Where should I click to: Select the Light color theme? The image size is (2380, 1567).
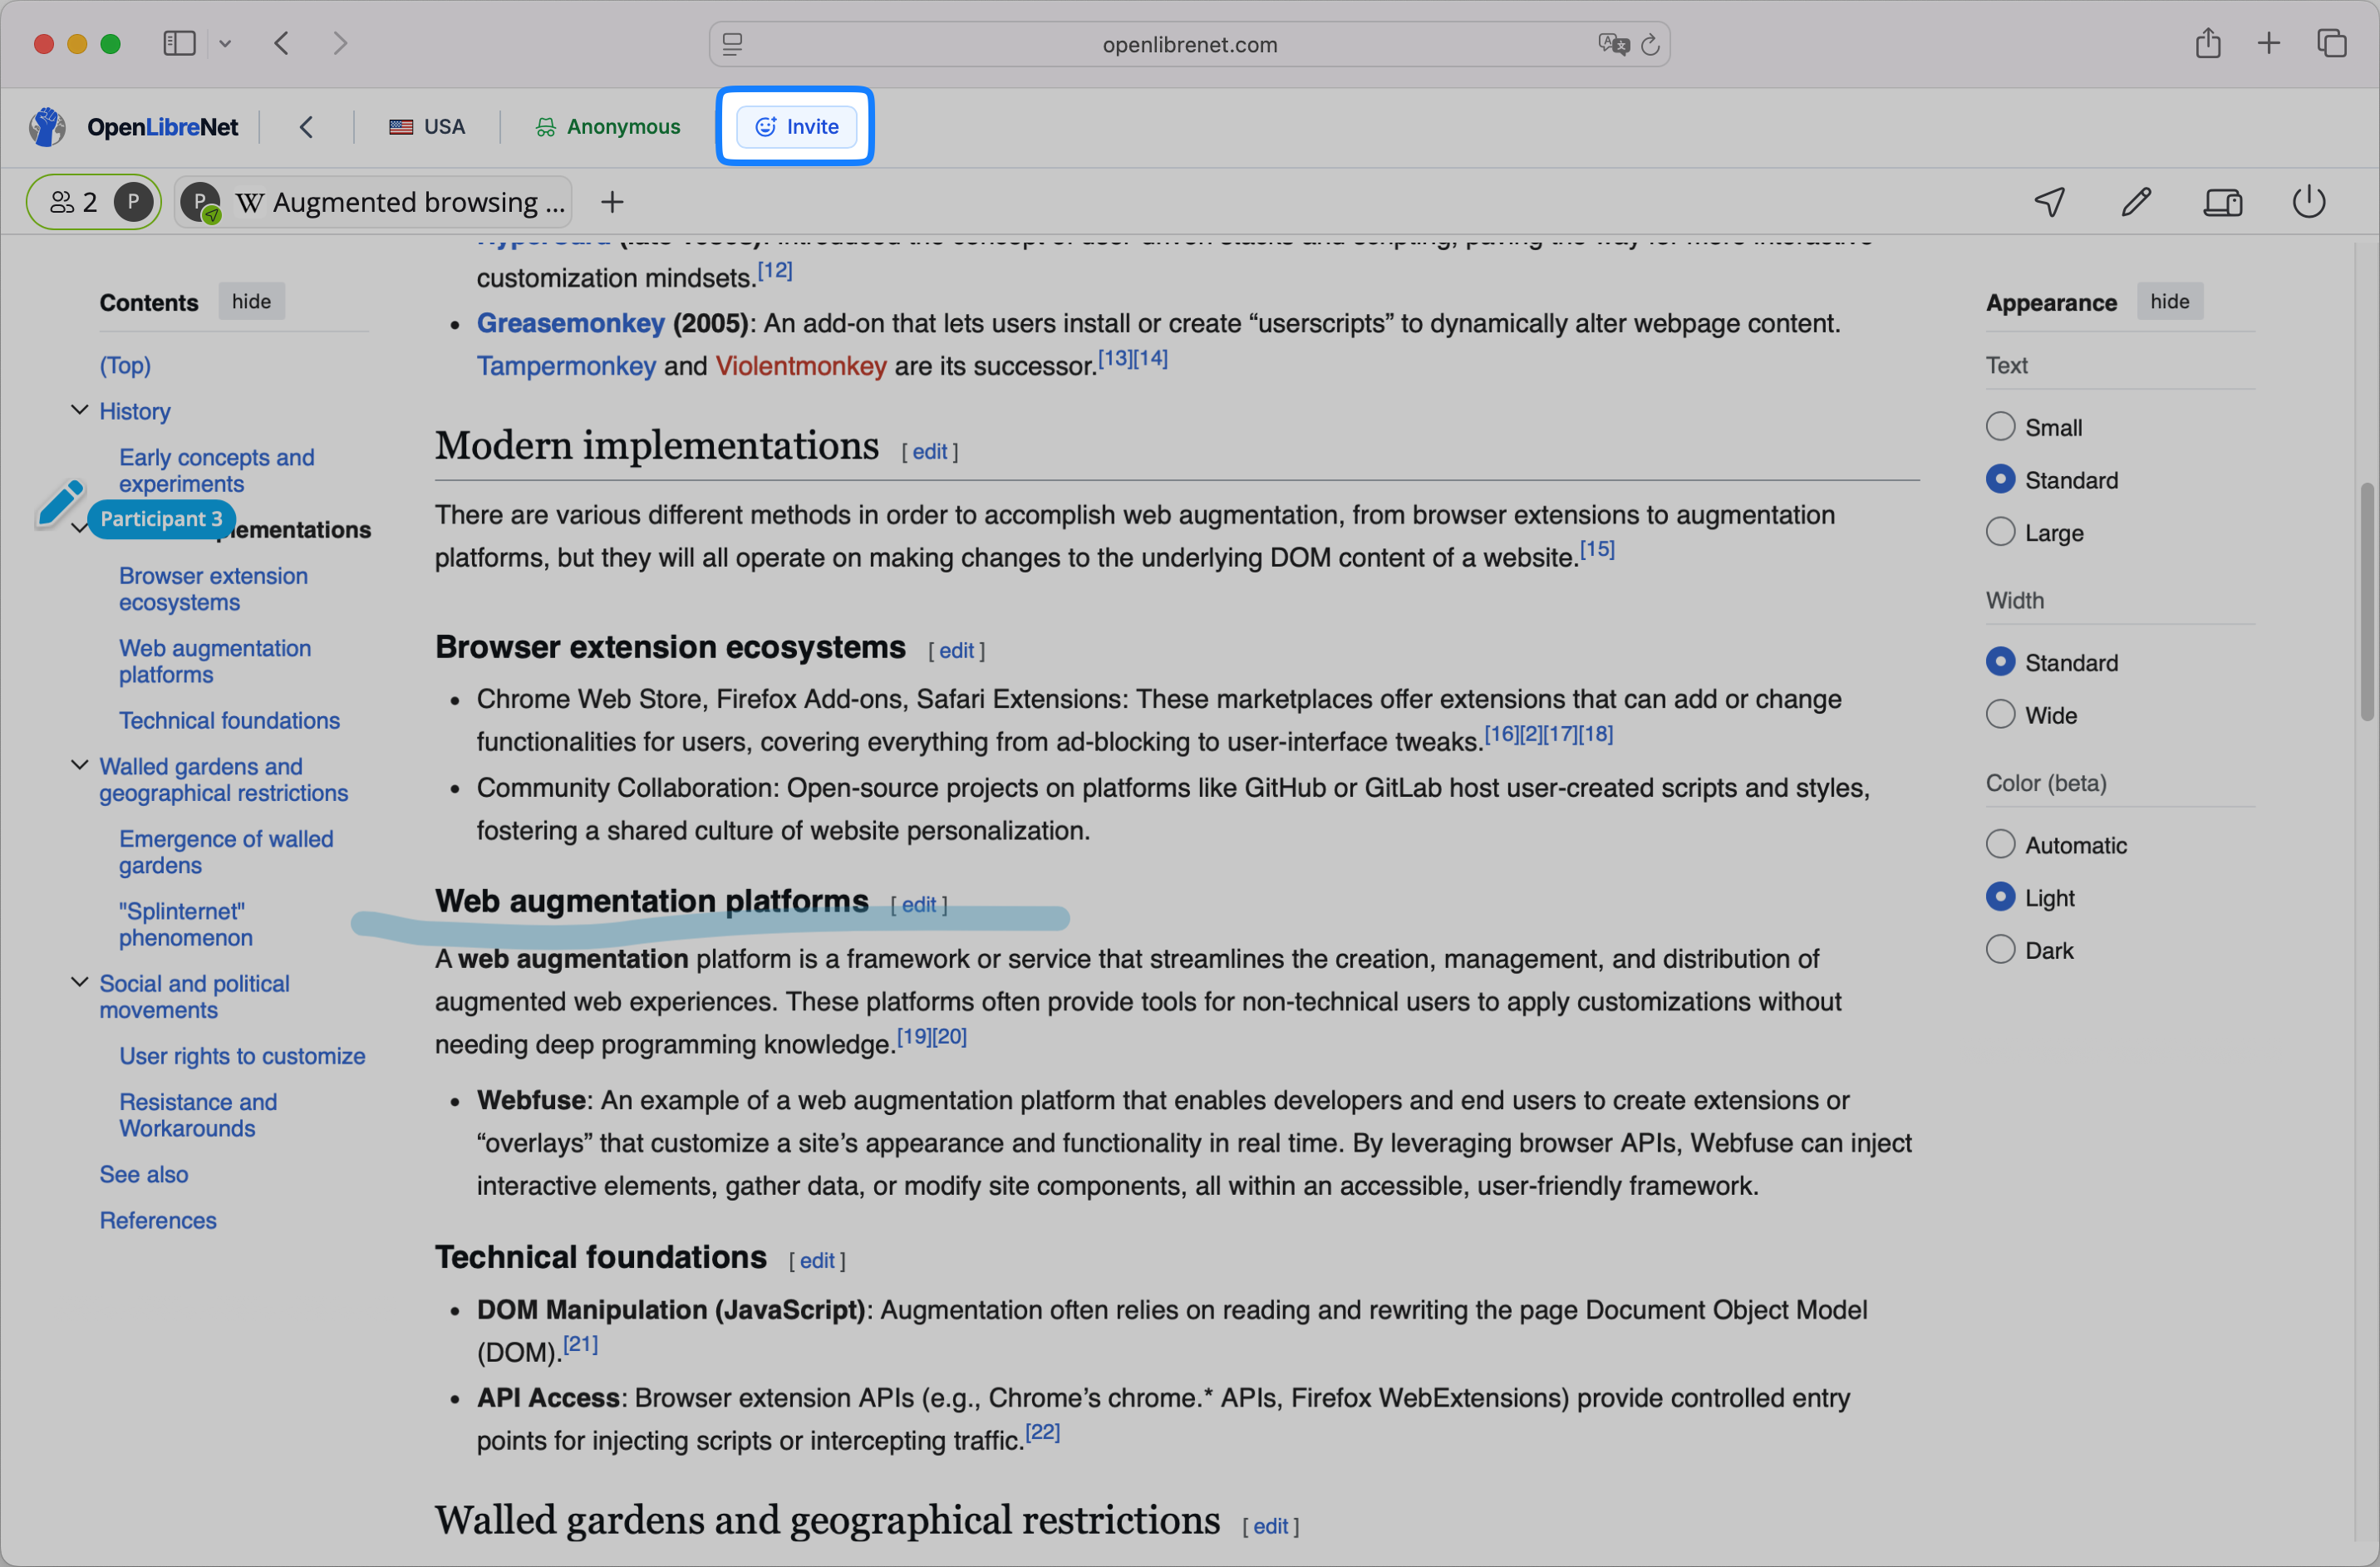(2001, 896)
